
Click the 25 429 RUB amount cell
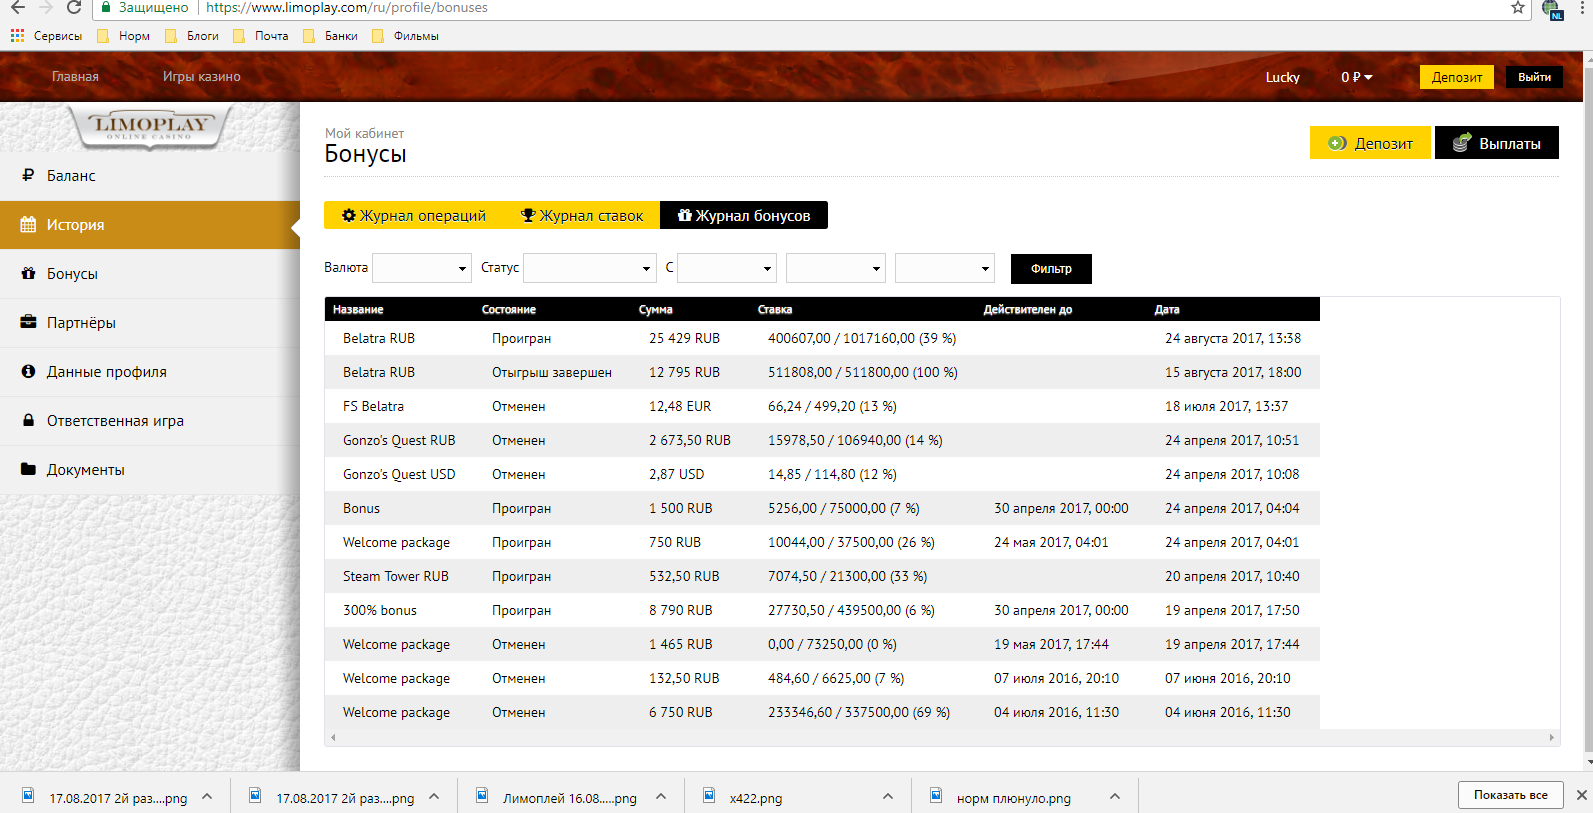click(x=684, y=338)
